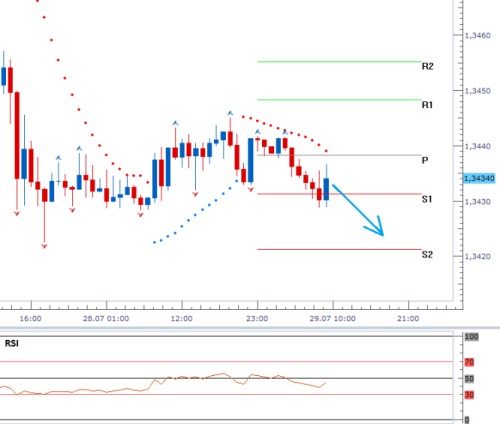Click the RSI indicator panel title
The image size is (500, 424).
[12, 343]
